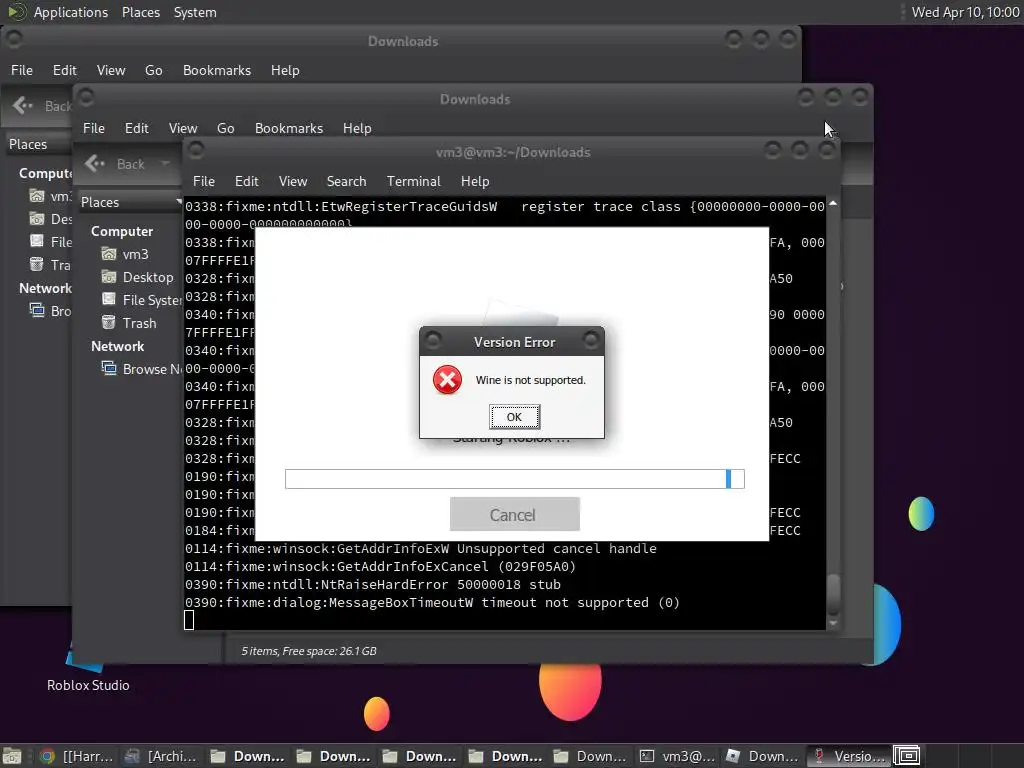Open Bookmarks menu in the rear Downloads window
The image size is (1024, 768).
point(217,70)
